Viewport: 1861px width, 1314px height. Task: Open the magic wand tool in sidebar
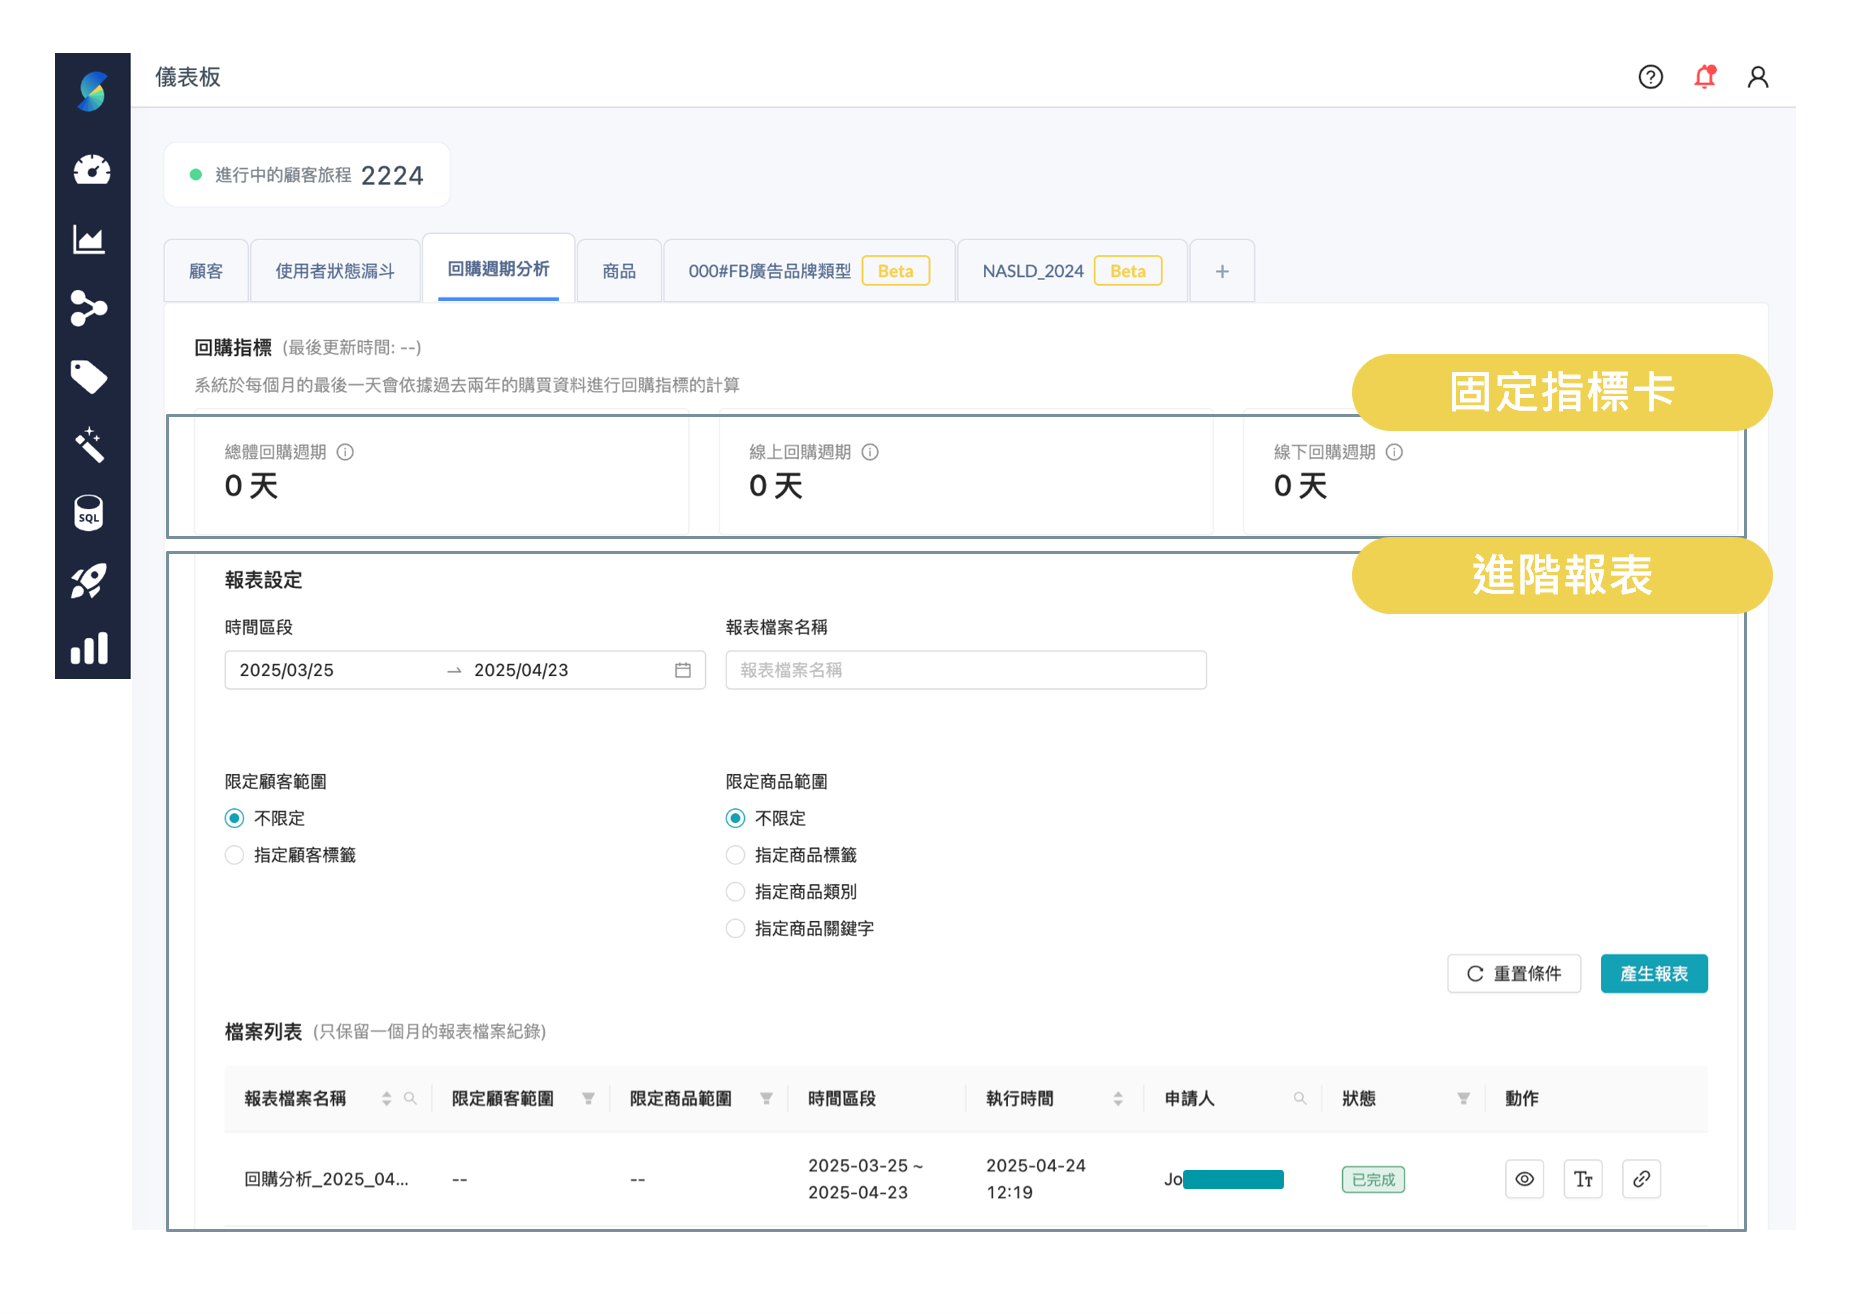coord(91,446)
